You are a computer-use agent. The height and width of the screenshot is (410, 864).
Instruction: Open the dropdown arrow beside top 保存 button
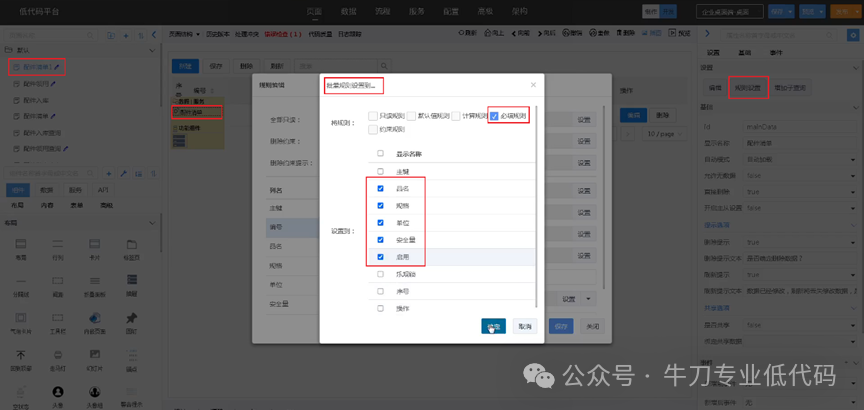click(x=791, y=12)
